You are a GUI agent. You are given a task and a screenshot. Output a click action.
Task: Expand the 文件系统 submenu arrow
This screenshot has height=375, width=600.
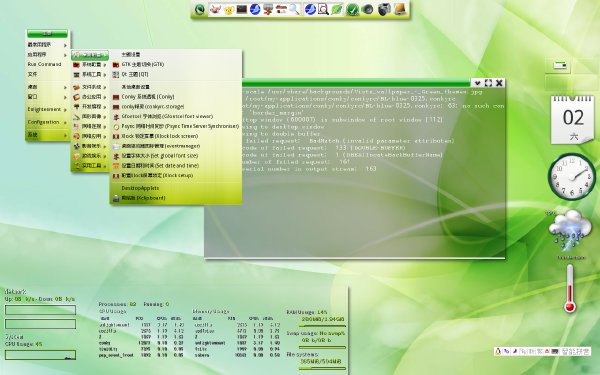[x=105, y=88]
